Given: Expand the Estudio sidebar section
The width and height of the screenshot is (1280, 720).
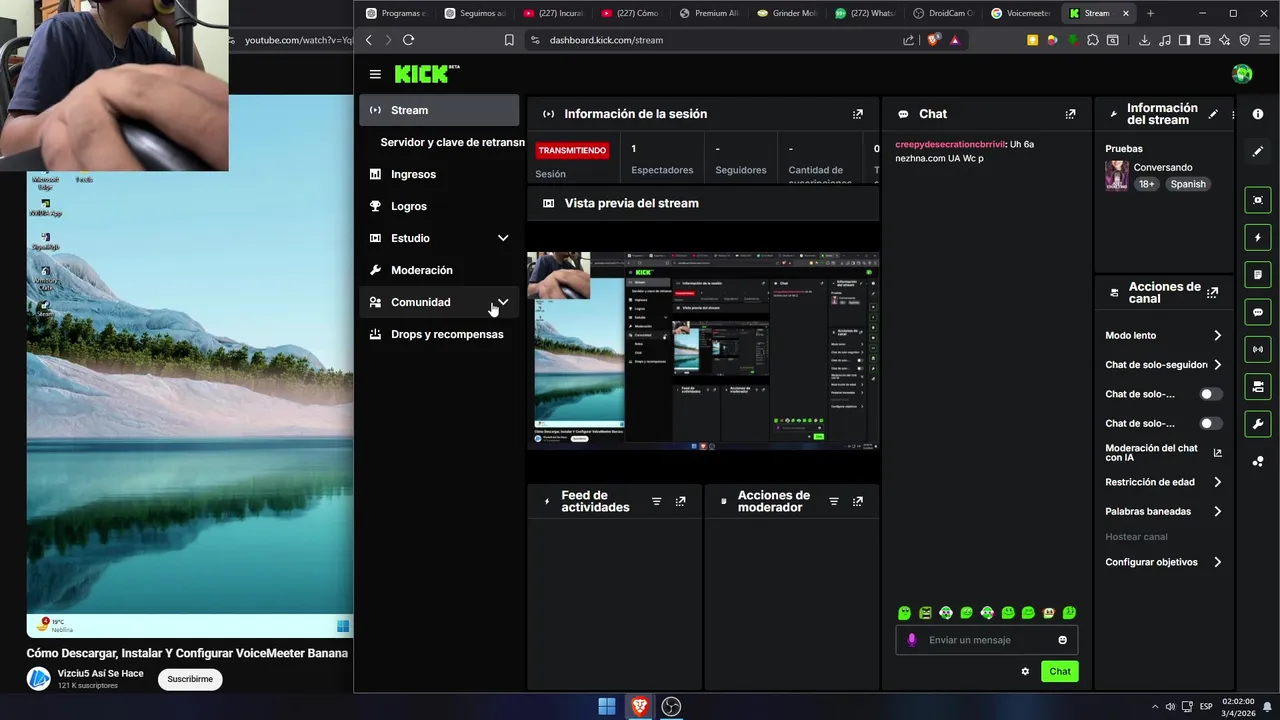Looking at the screenshot, I should [503, 238].
